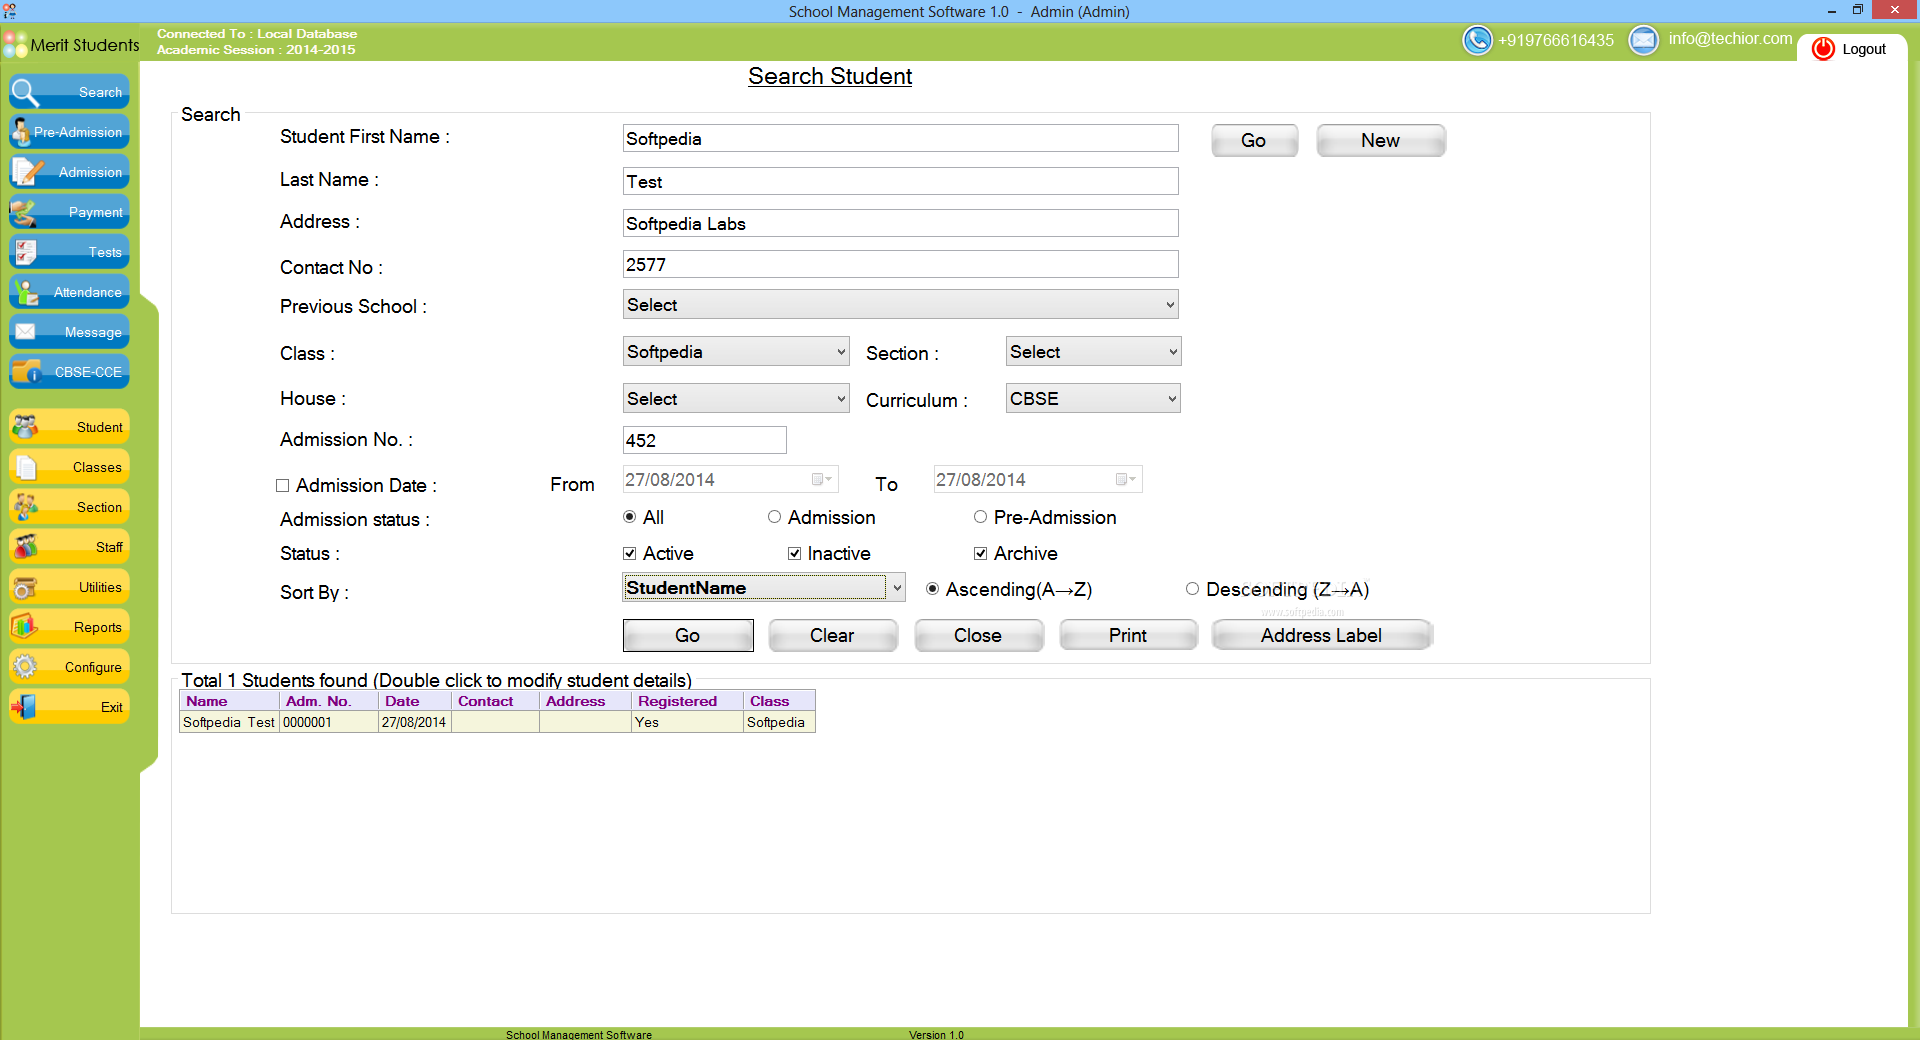
Task: Choose Descending (Z→A) sort order
Action: 1192,589
